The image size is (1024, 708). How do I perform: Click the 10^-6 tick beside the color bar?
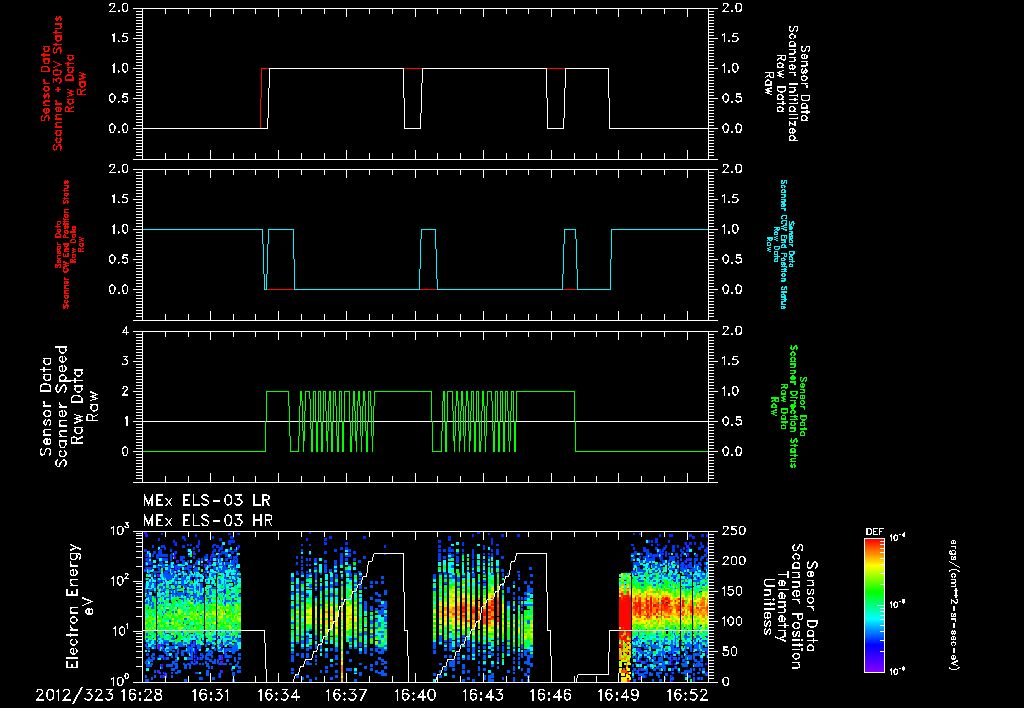coord(898,671)
